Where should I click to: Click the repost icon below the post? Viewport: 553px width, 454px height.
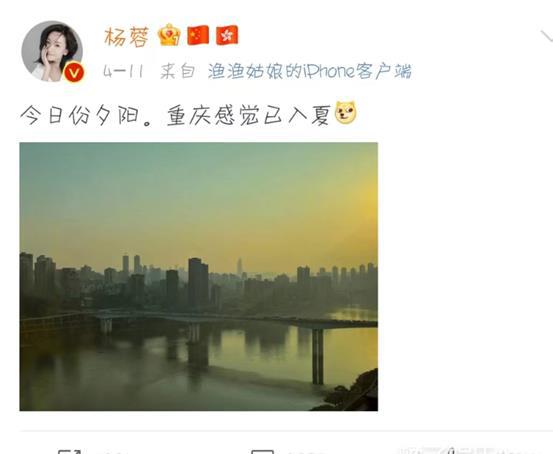69,452
